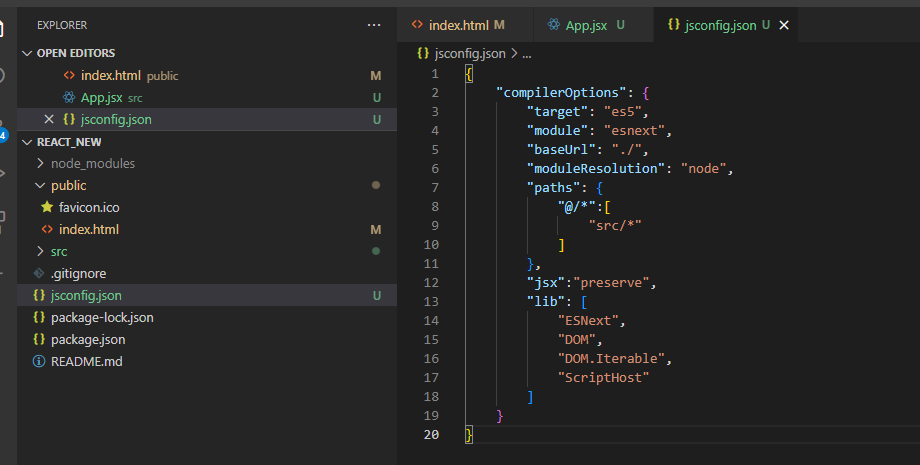The width and height of the screenshot is (920, 465).
Task: Expand the src folder
Action: coord(207,252)
